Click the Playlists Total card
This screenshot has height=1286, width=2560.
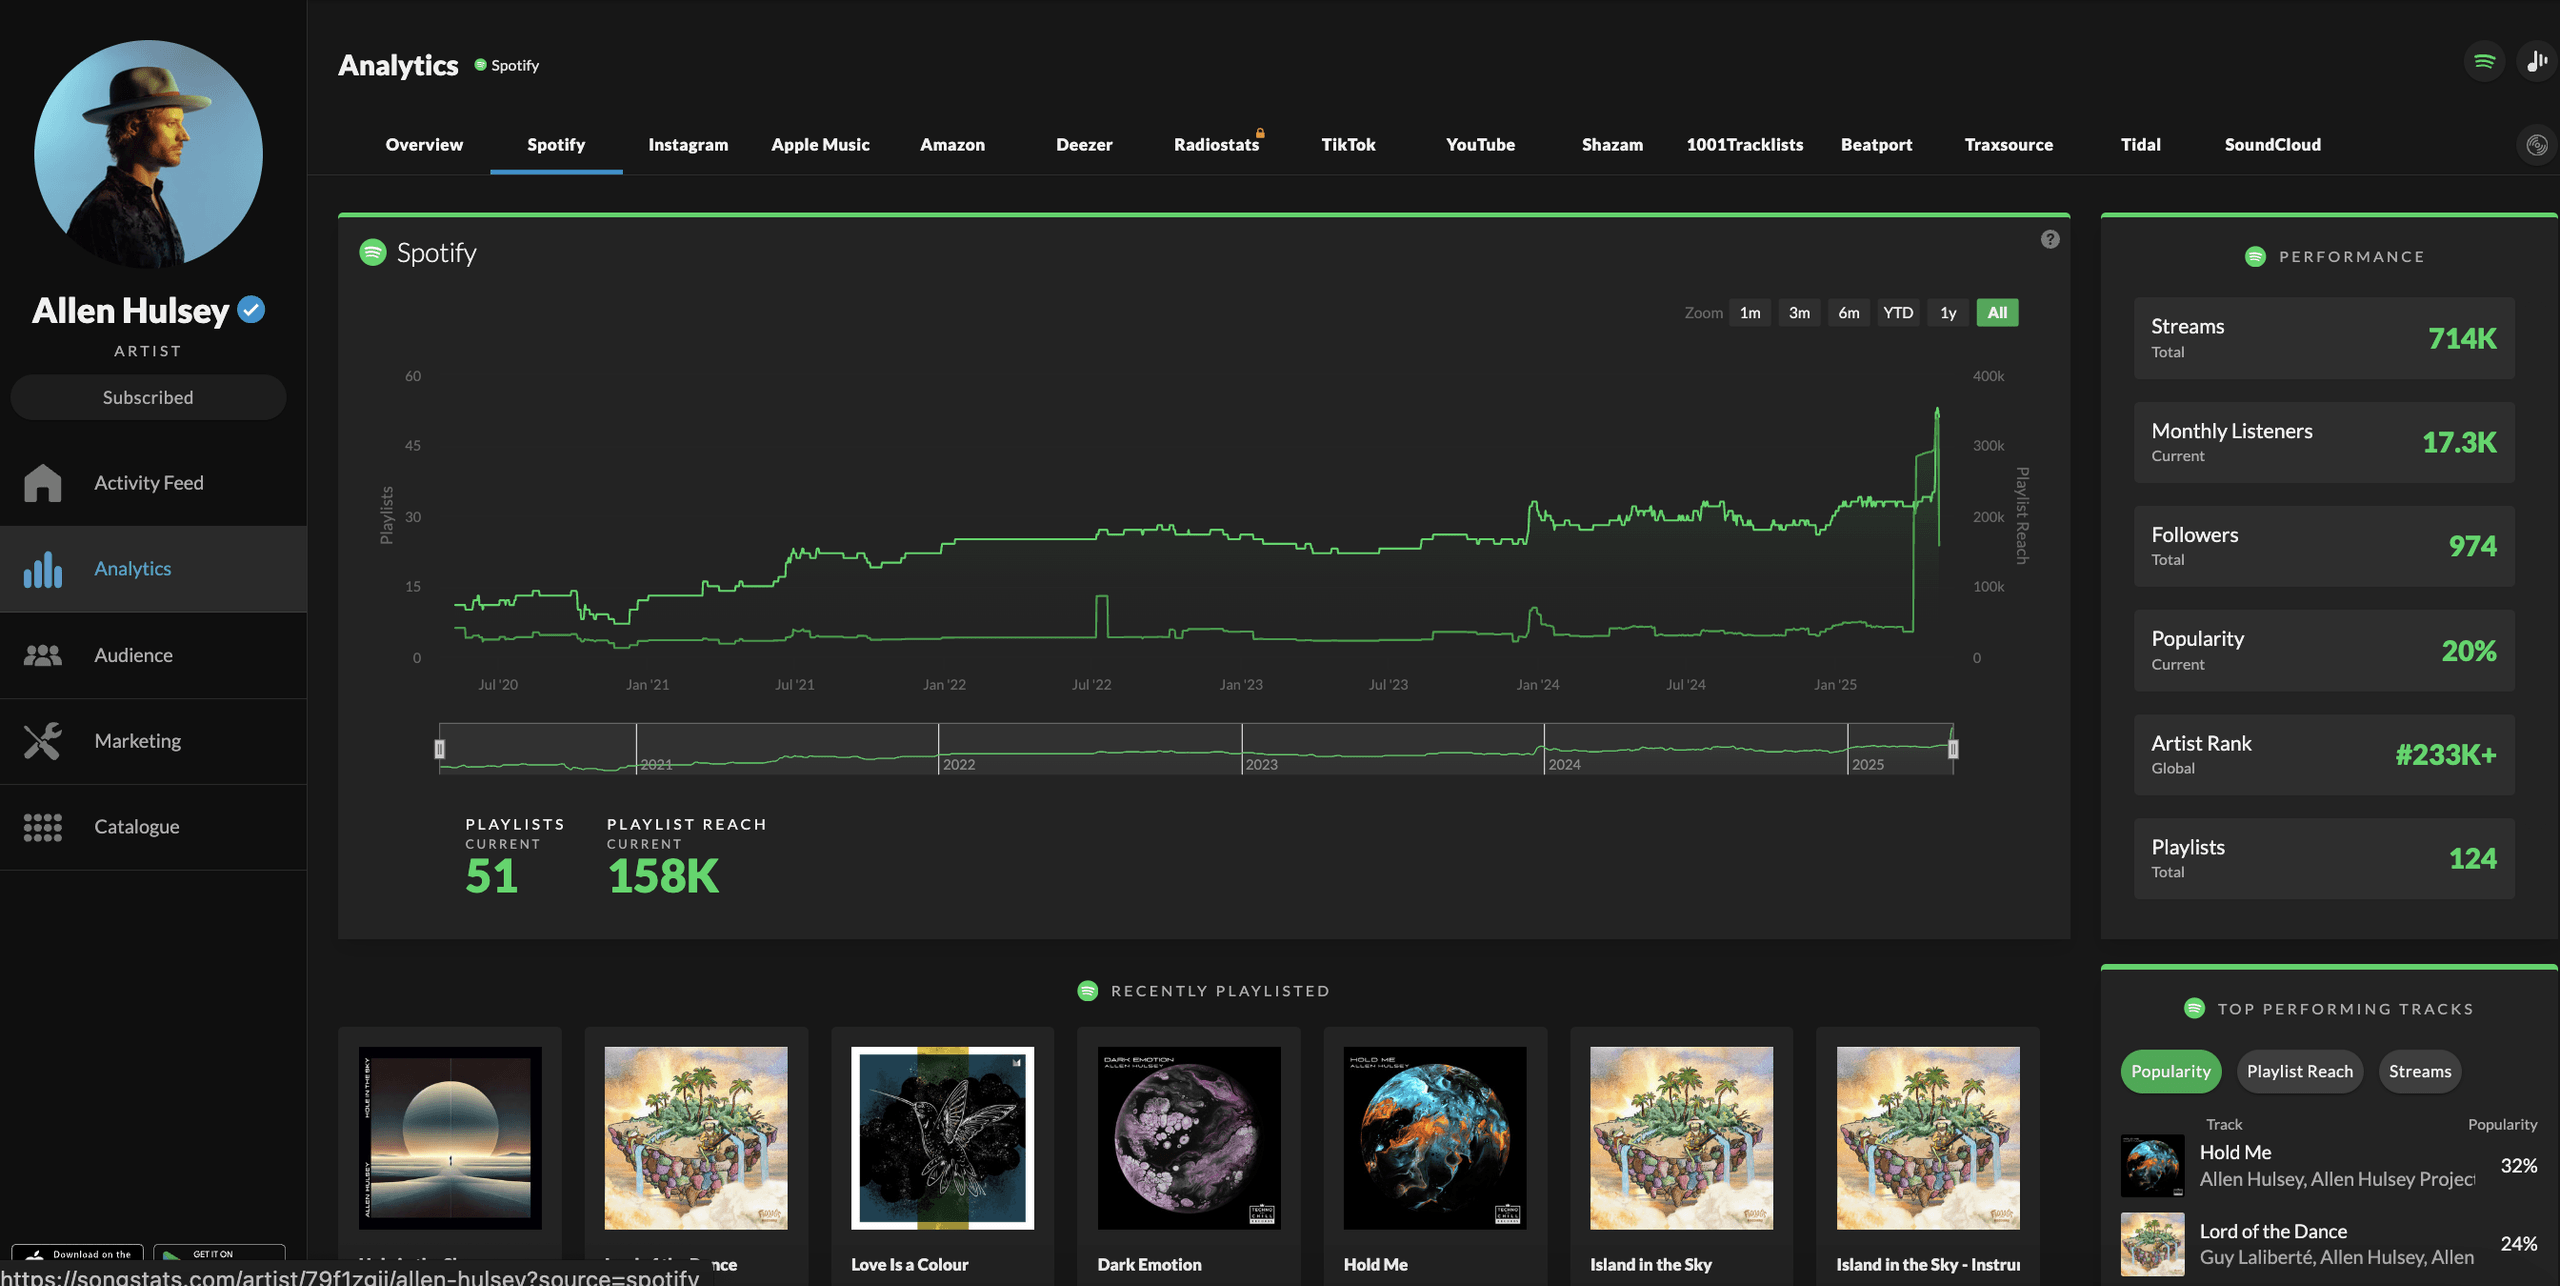pyautogui.click(x=2324, y=859)
